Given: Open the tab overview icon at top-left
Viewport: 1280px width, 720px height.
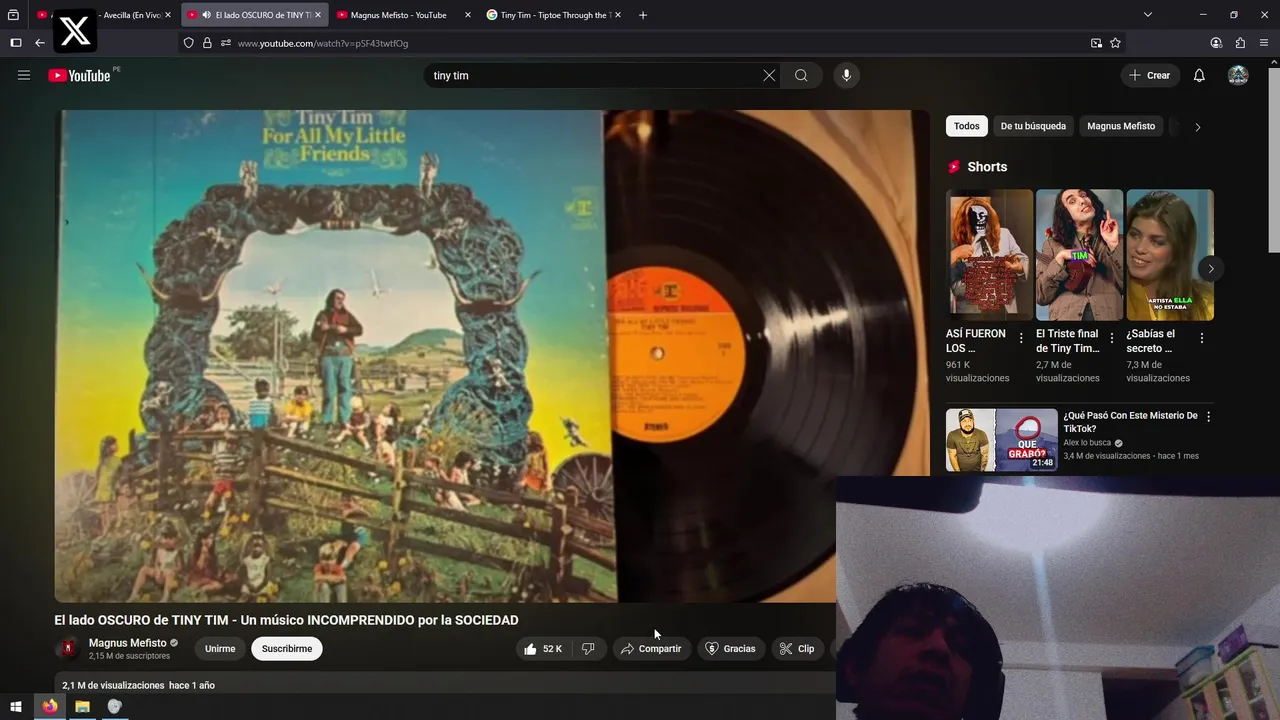Looking at the screenshot, I should click(x=13, y=15).
